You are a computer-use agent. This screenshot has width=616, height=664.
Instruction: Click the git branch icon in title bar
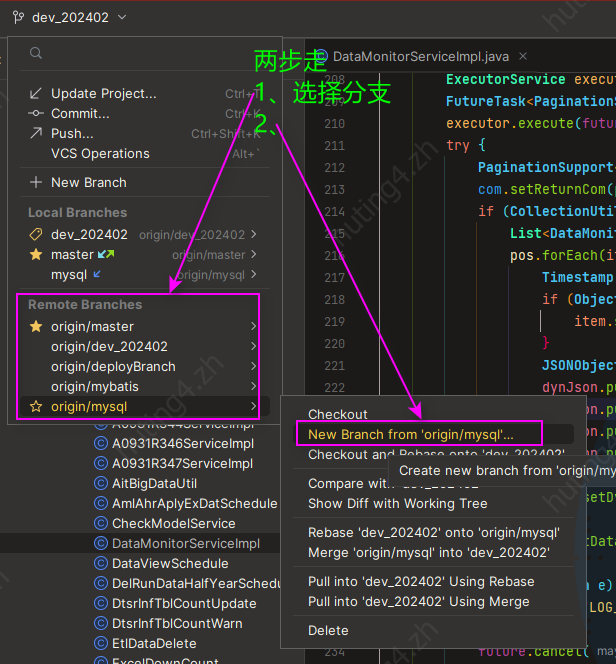16,17
